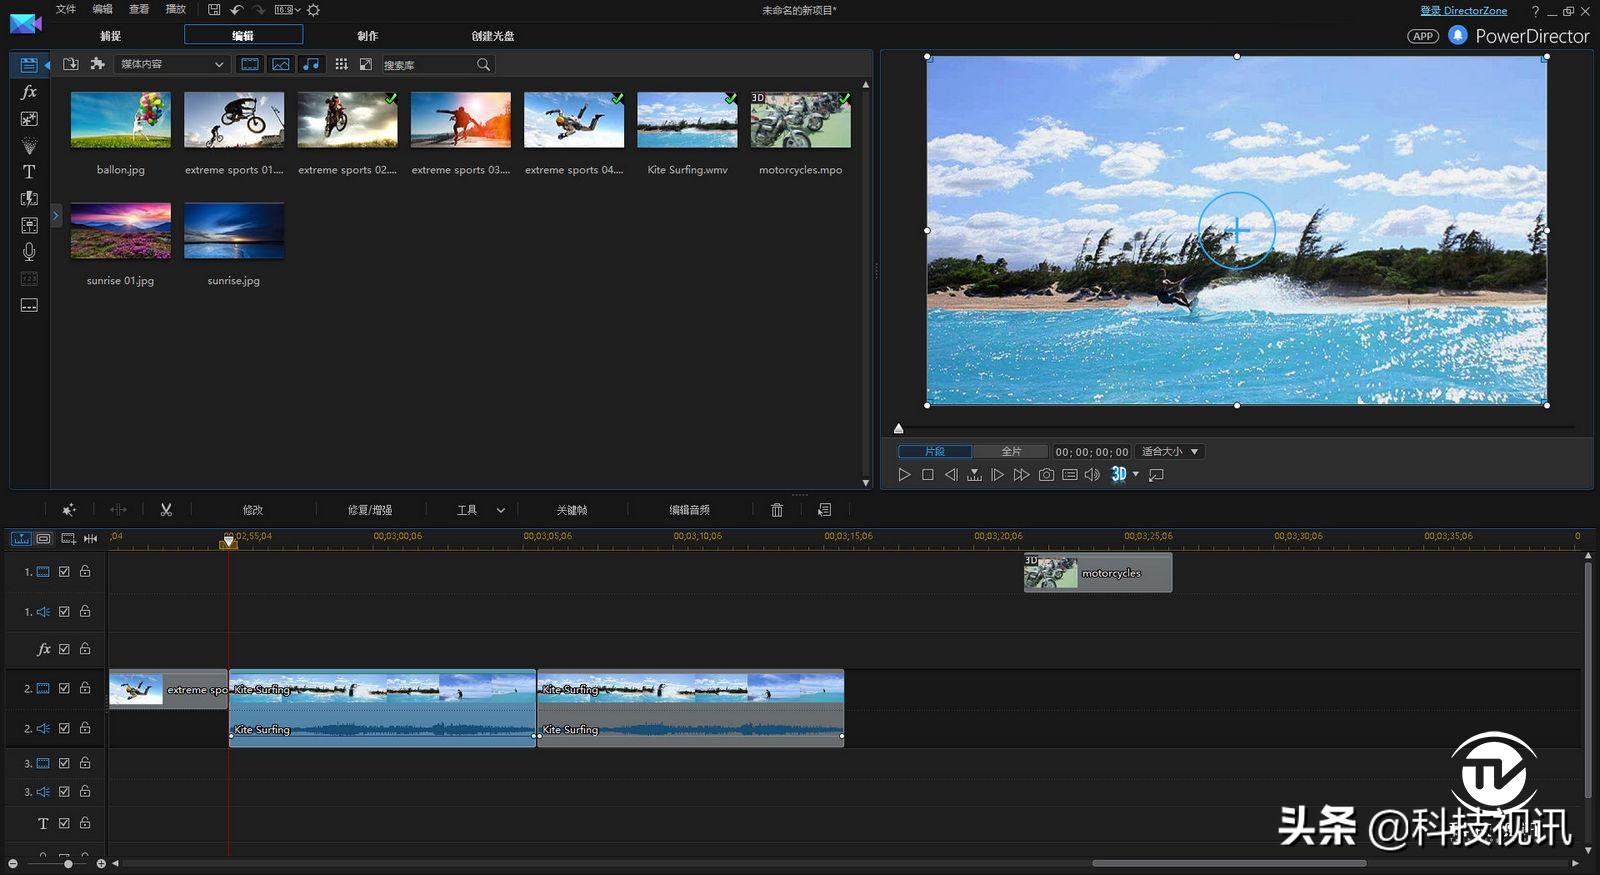
Task: Toggle lock on audio track 2
Action: [x=85, y=728]
